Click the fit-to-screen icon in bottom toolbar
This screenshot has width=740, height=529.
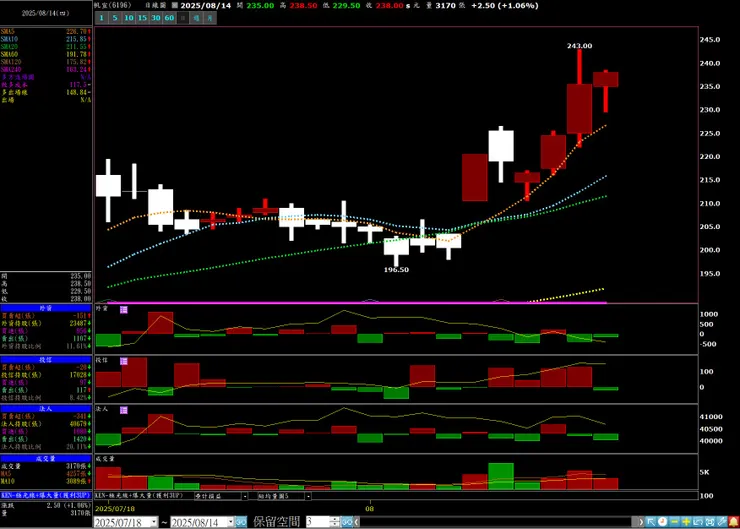(710, 522)
